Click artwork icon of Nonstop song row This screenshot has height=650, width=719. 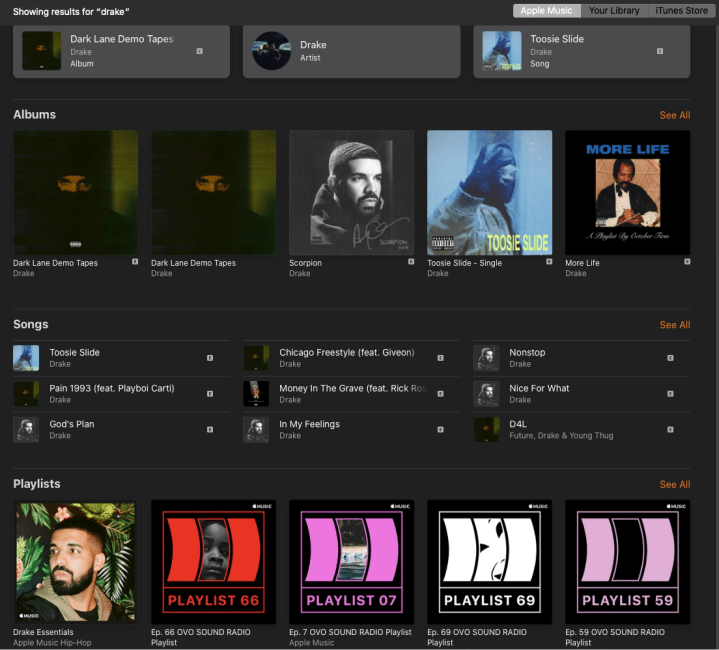(x=486, y=358)
